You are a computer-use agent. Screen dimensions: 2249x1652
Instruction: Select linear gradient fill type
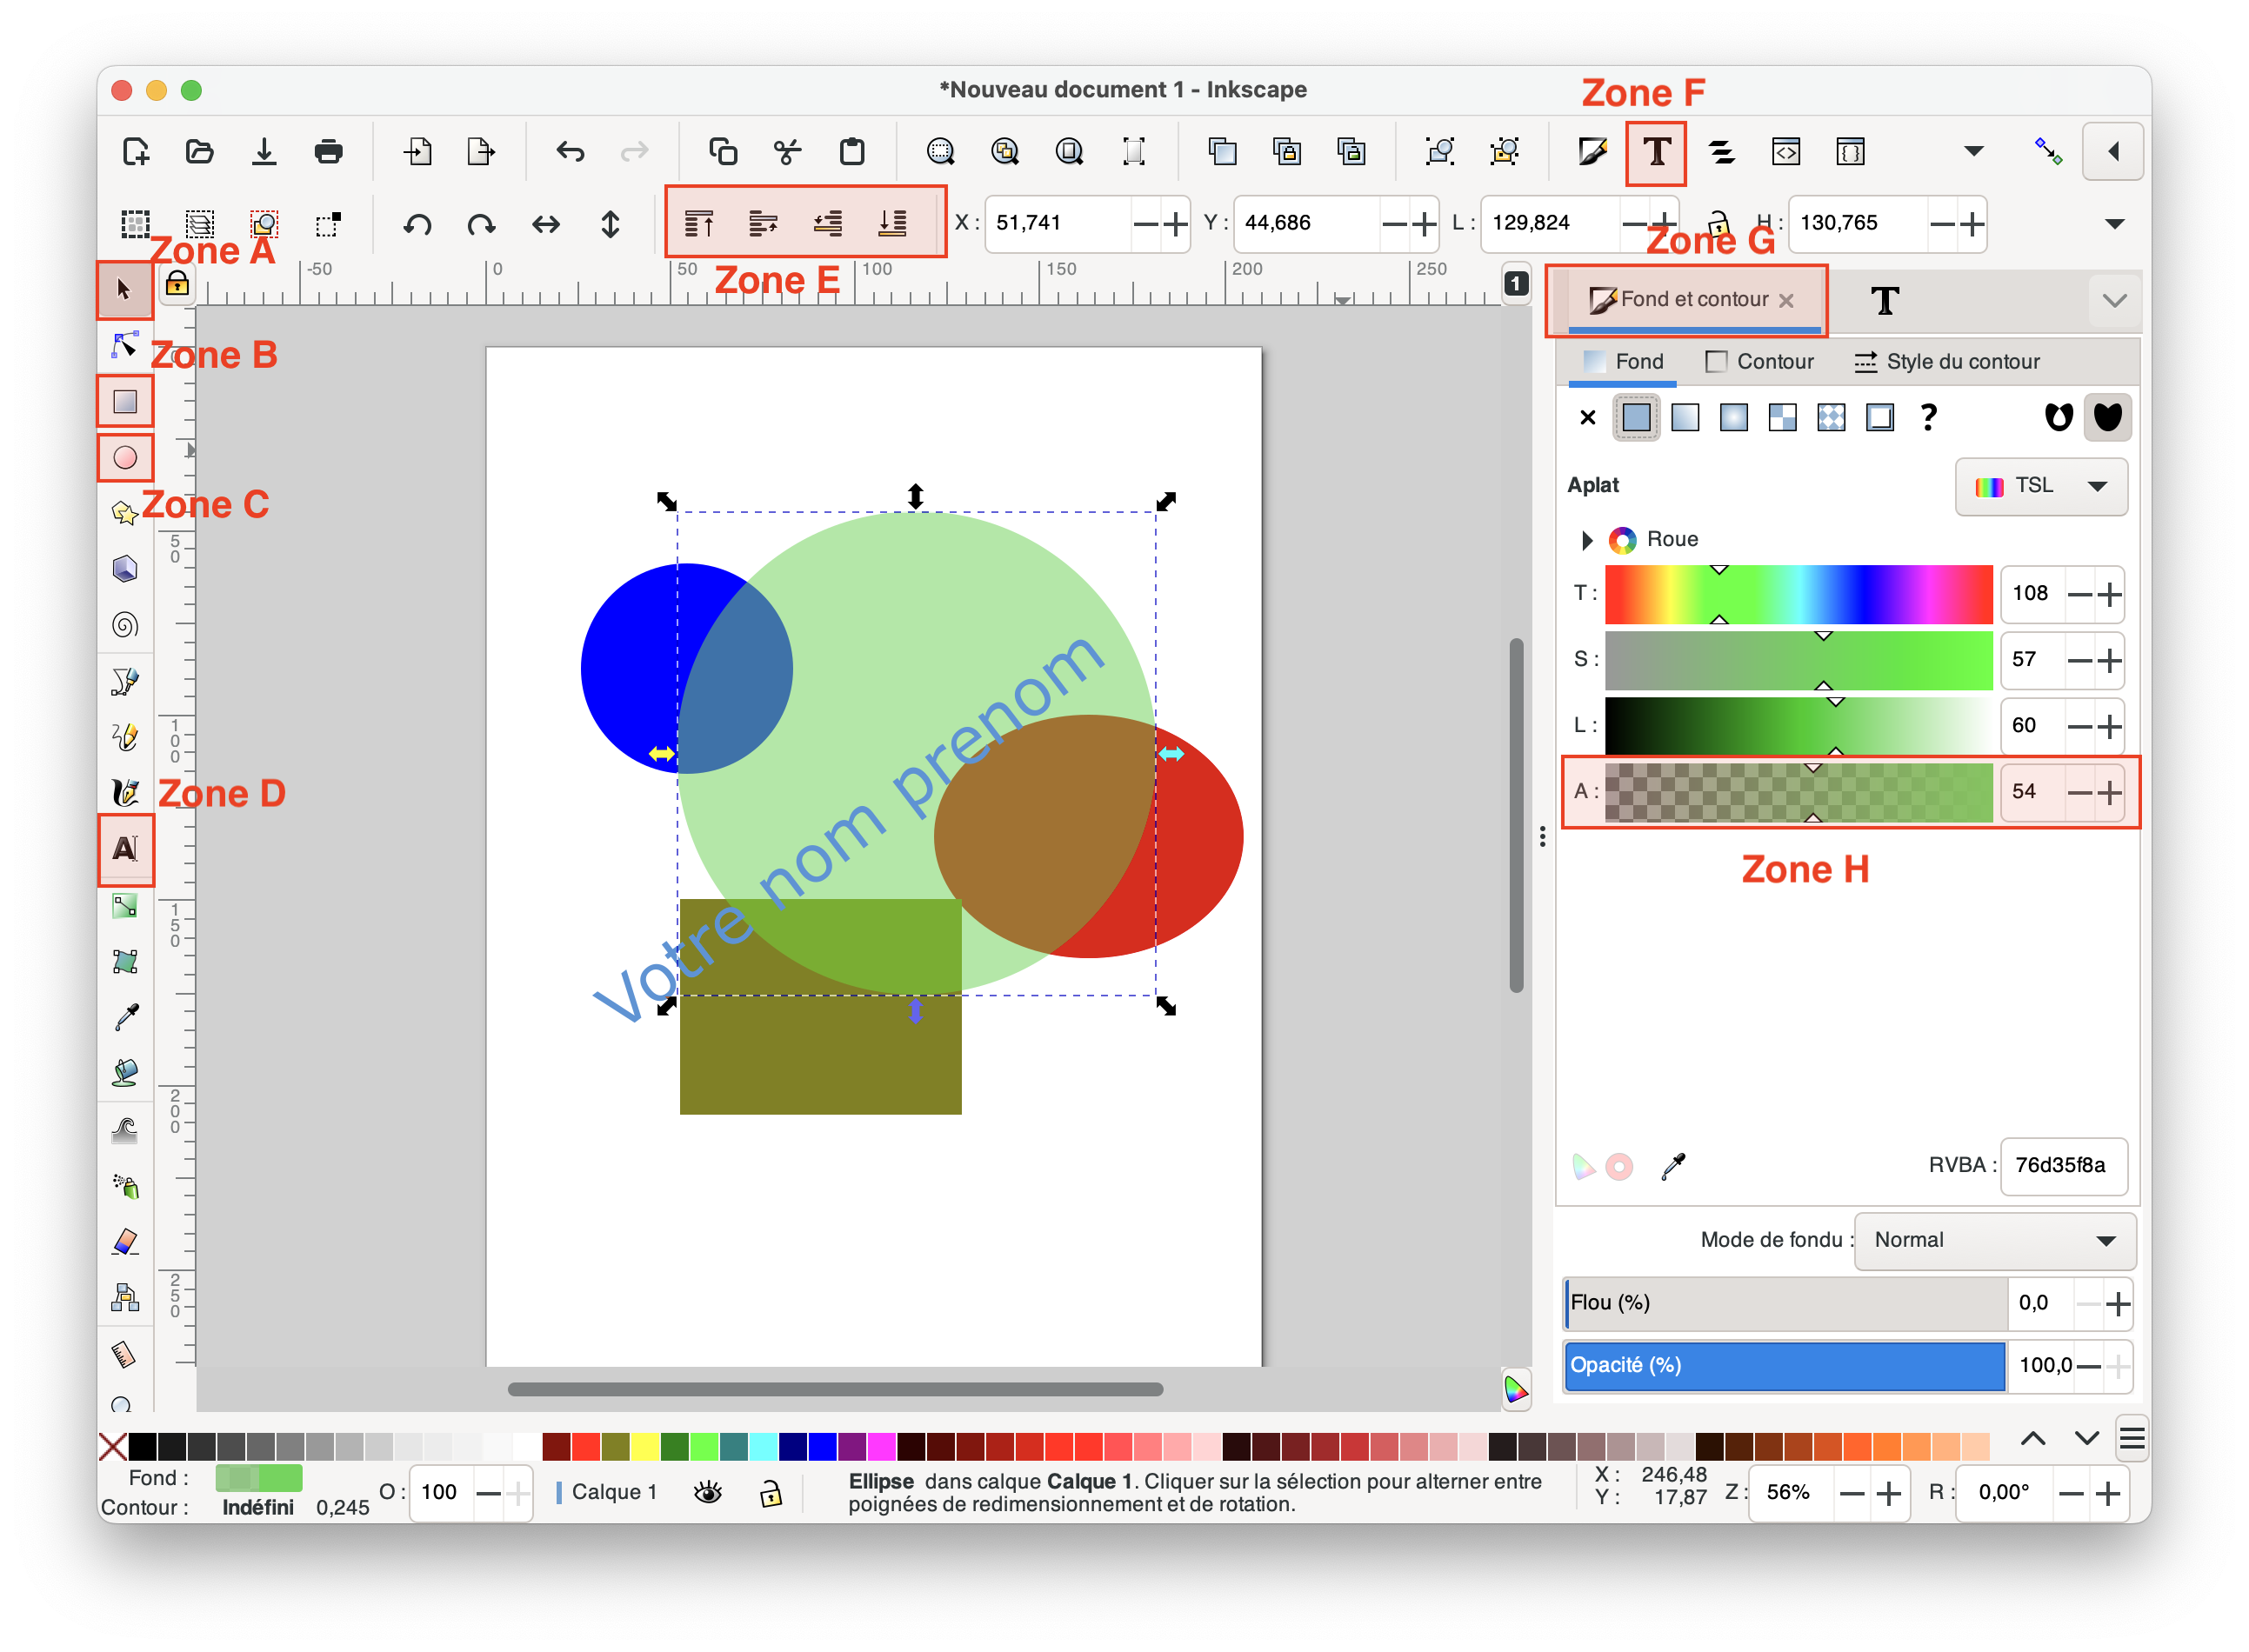point(1685,417)
